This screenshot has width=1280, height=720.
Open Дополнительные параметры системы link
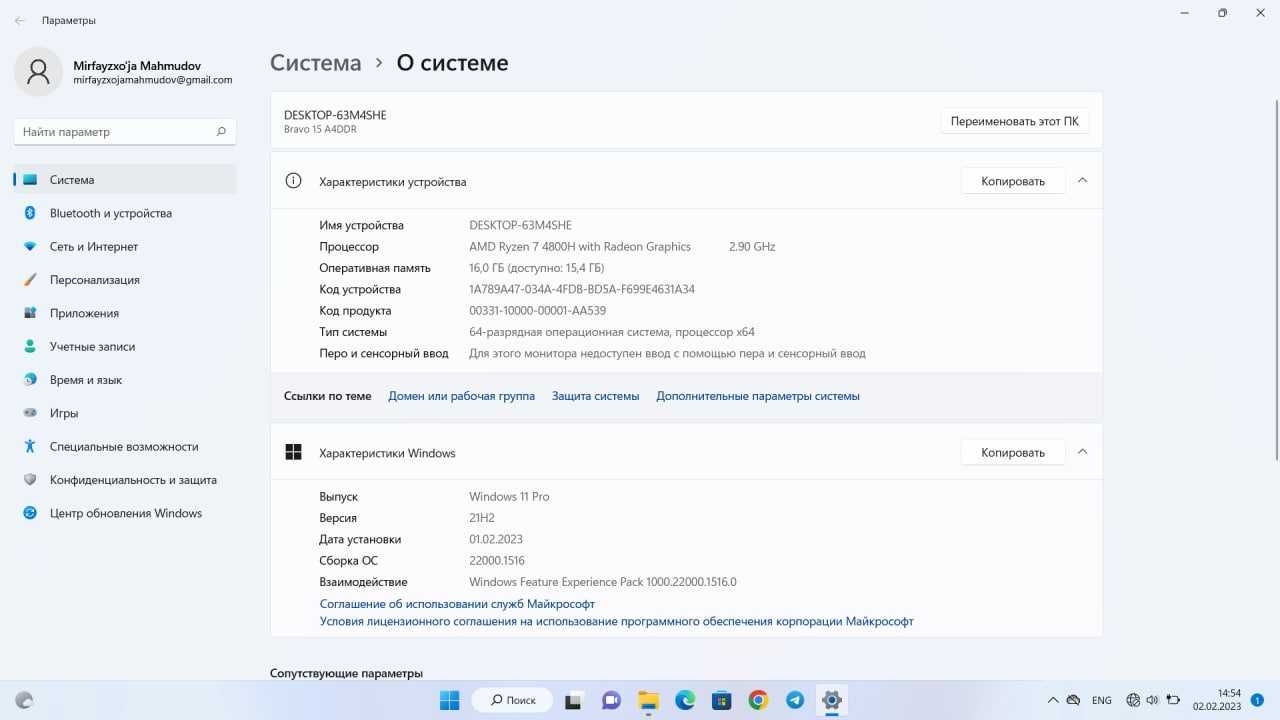758,396
